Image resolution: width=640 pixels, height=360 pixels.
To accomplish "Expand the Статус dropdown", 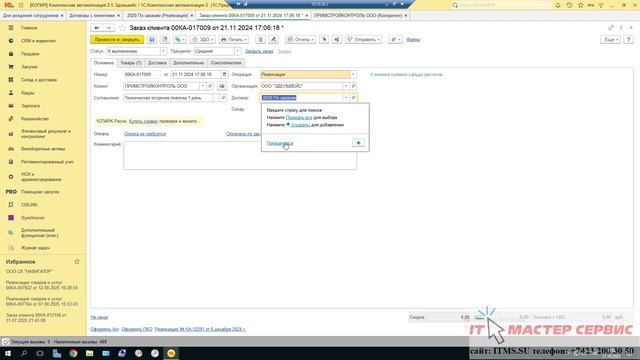I will point(163,51).
